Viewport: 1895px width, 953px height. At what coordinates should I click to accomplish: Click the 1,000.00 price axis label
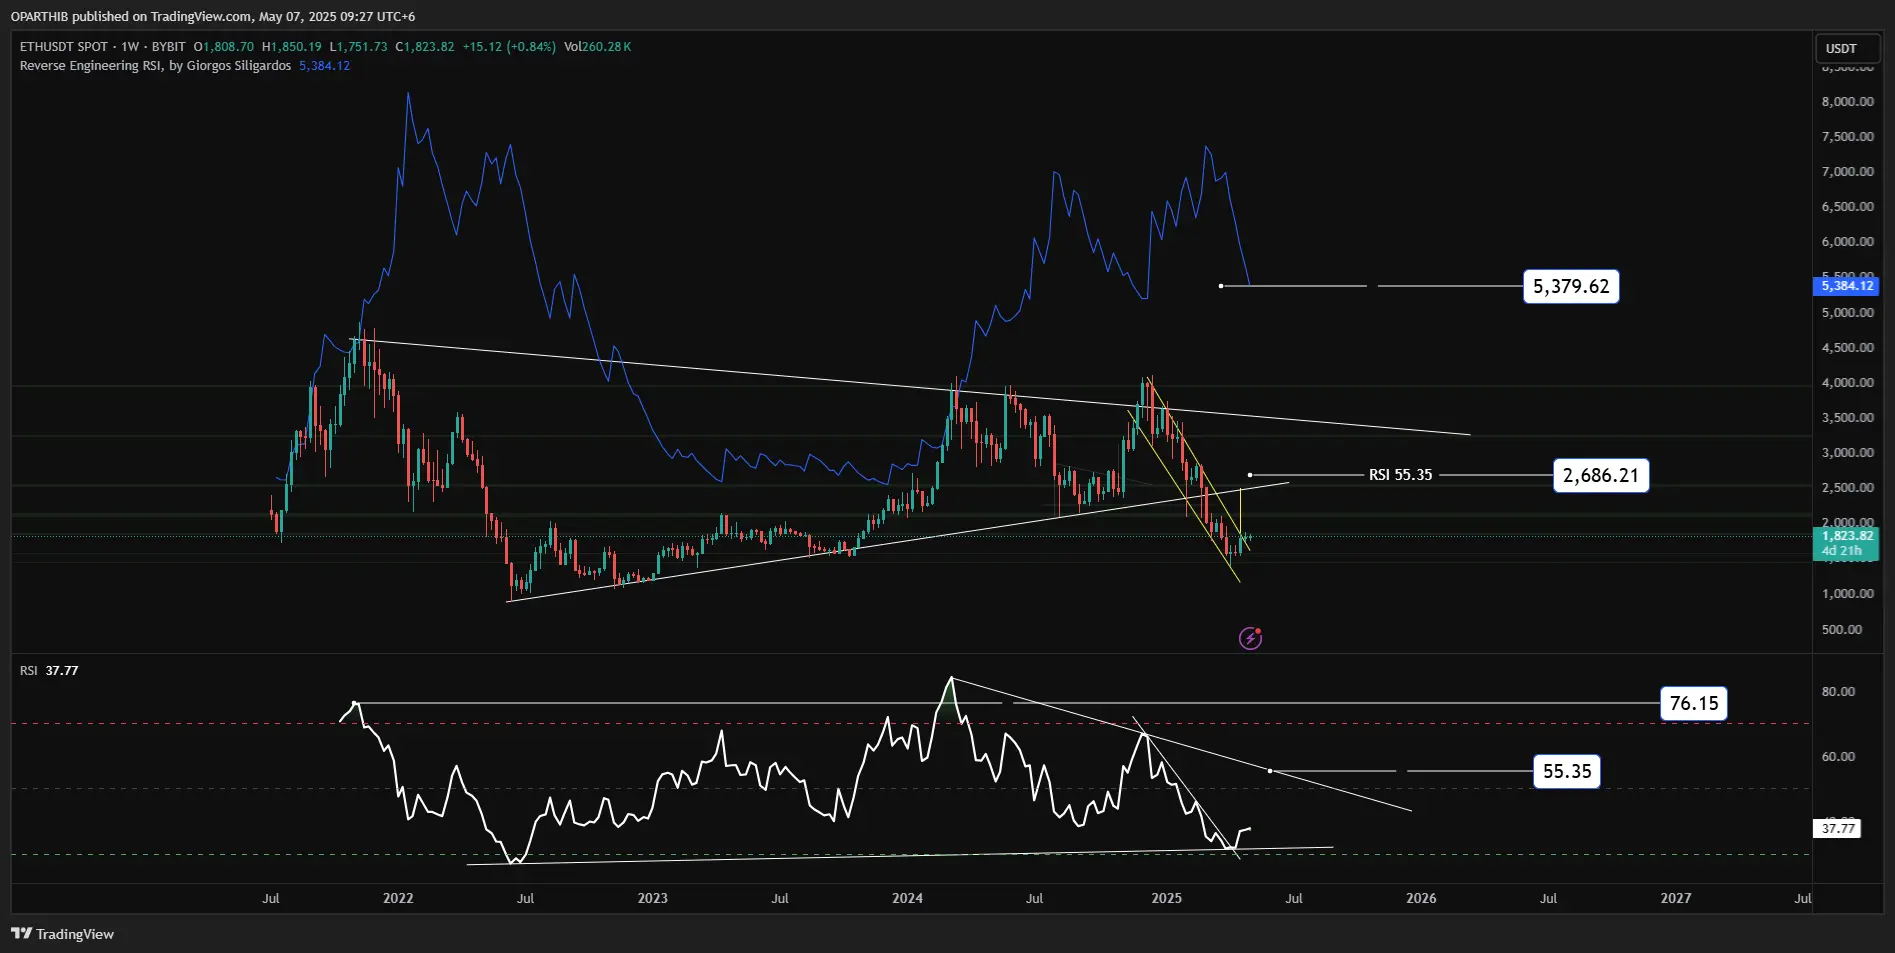[x=1848, y=593]
